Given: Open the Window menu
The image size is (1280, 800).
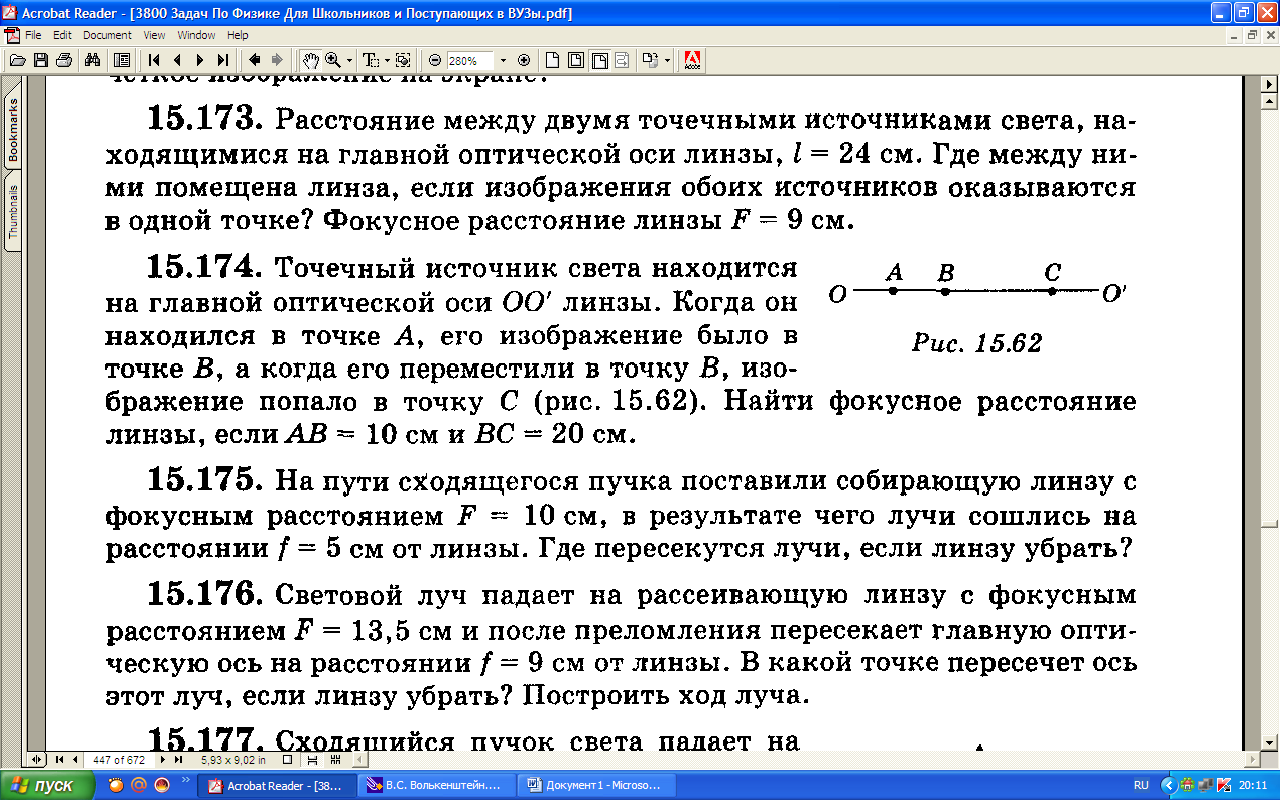Looking at the screenshot, I should [196, 35].
